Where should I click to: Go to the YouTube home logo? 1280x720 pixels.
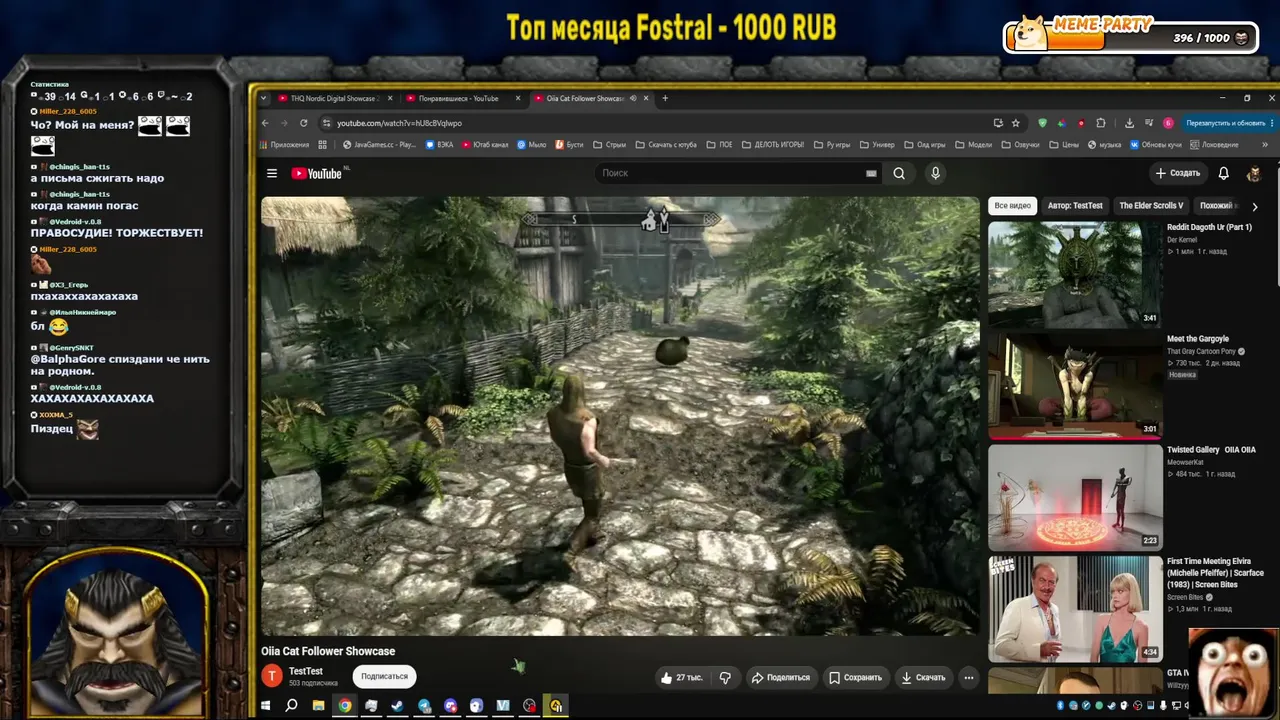click(x=317, y=173)
